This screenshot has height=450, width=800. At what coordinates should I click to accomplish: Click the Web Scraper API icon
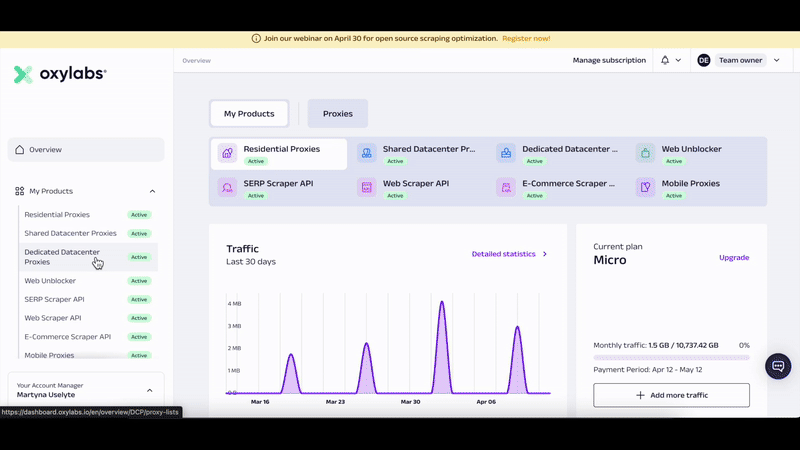coord(367,188)
